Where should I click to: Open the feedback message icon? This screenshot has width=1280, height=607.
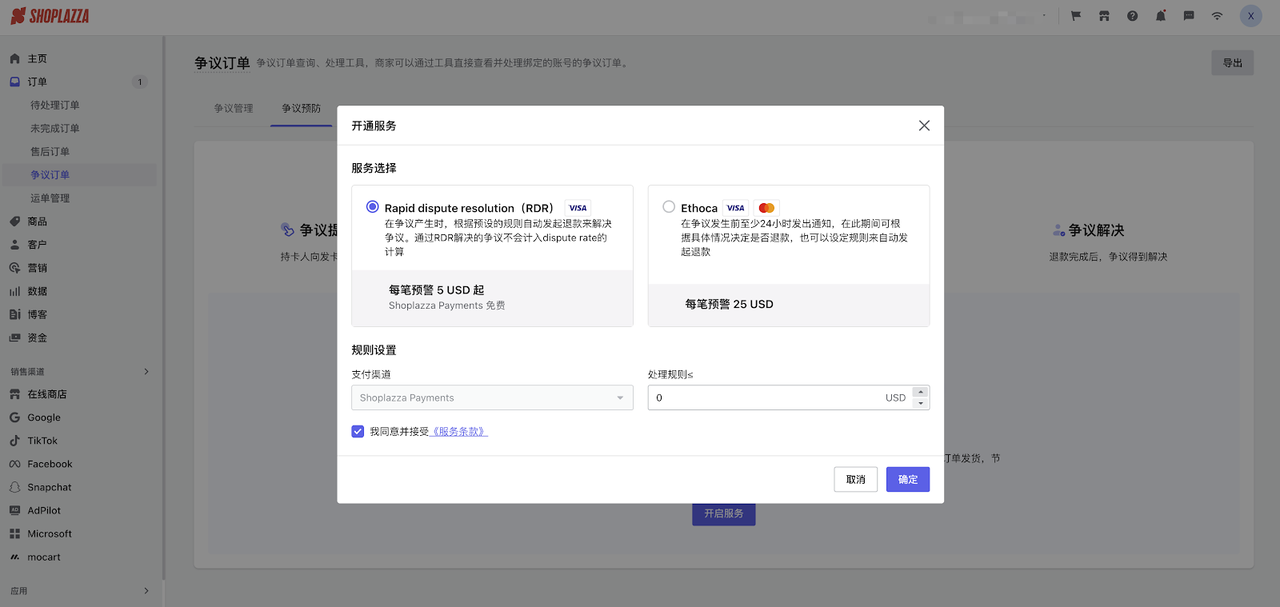tap(1187, 15)
